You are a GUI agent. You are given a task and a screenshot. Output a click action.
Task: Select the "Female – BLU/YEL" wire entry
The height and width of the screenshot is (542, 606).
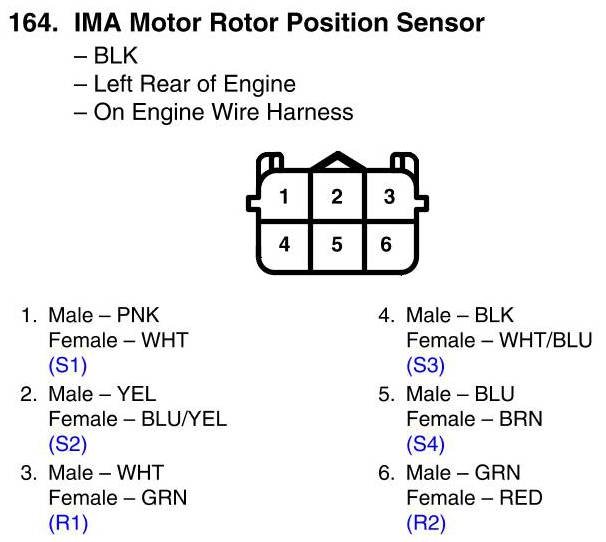137,419
